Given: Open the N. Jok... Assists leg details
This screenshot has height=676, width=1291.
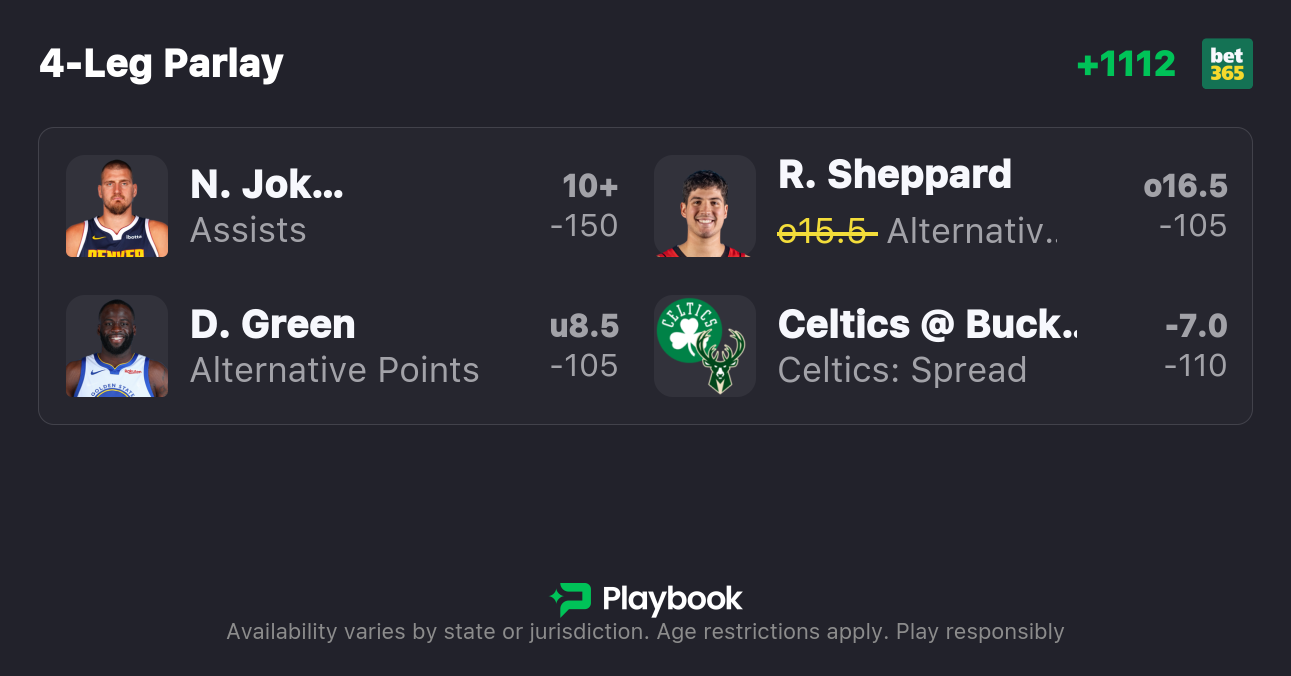Looking at the screenshot, I should pos(265,185).
